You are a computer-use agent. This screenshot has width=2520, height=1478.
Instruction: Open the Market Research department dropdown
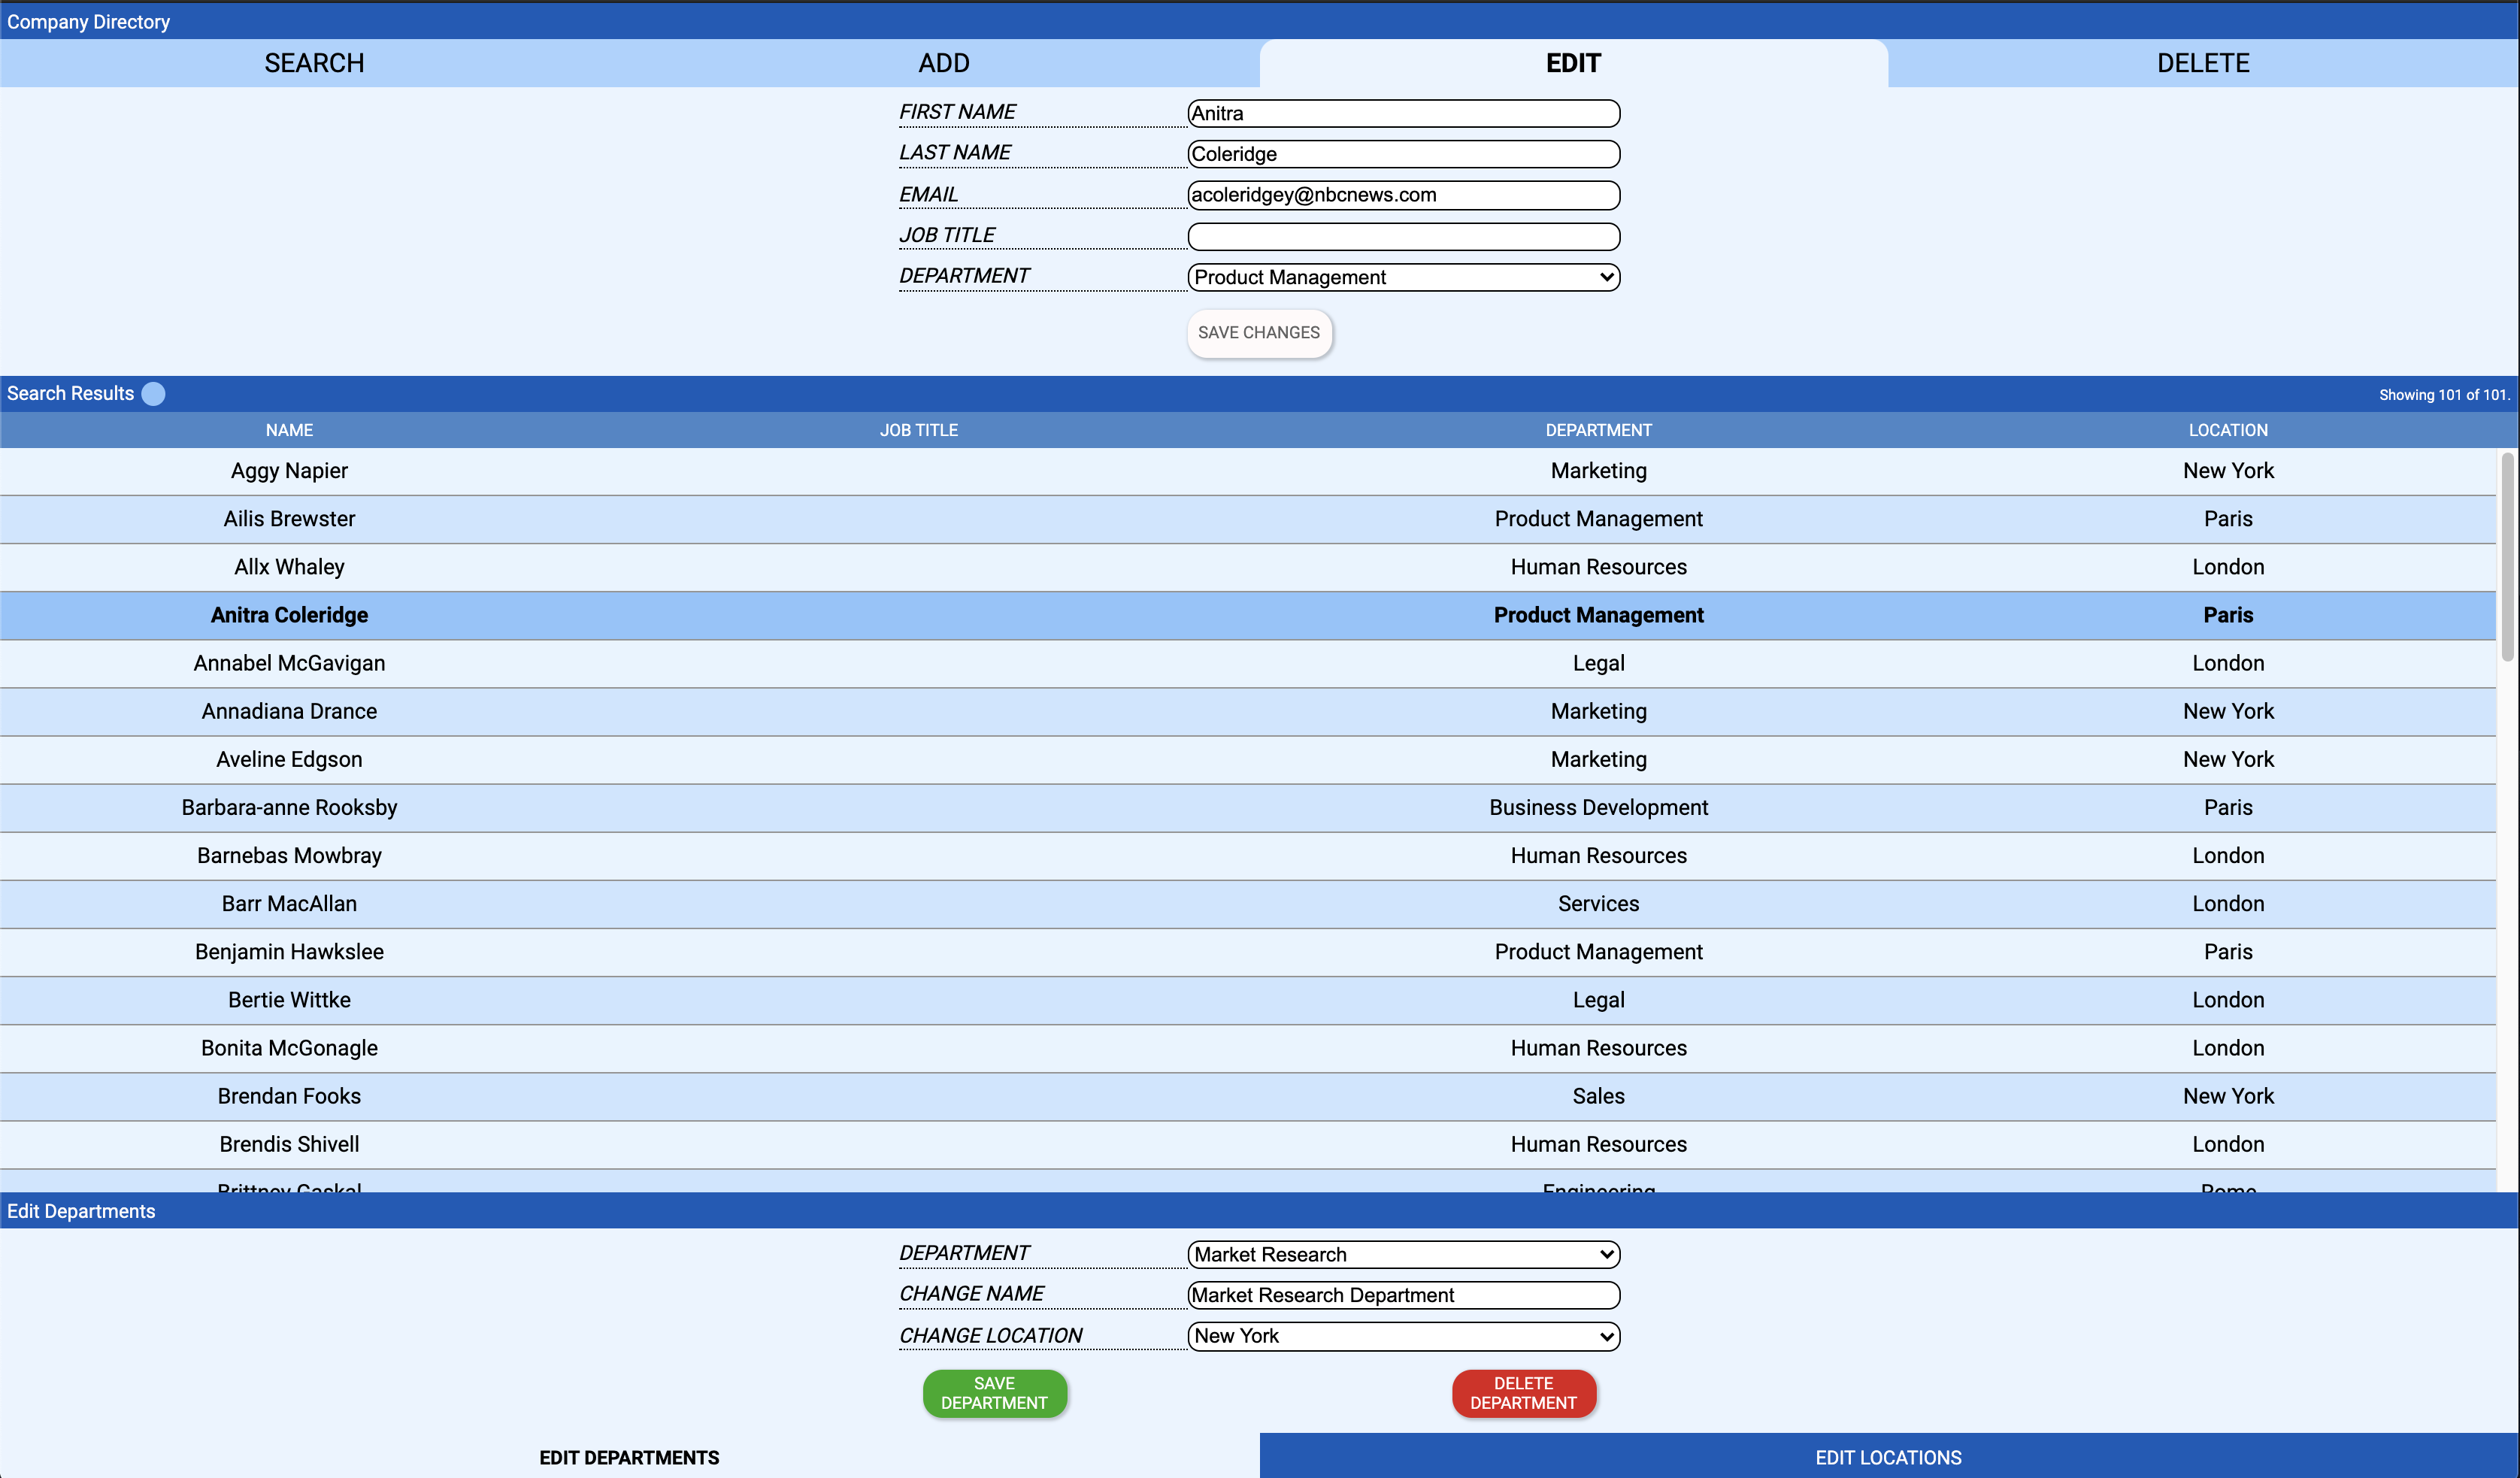pyautogui.click(x=1403, y=1254)
